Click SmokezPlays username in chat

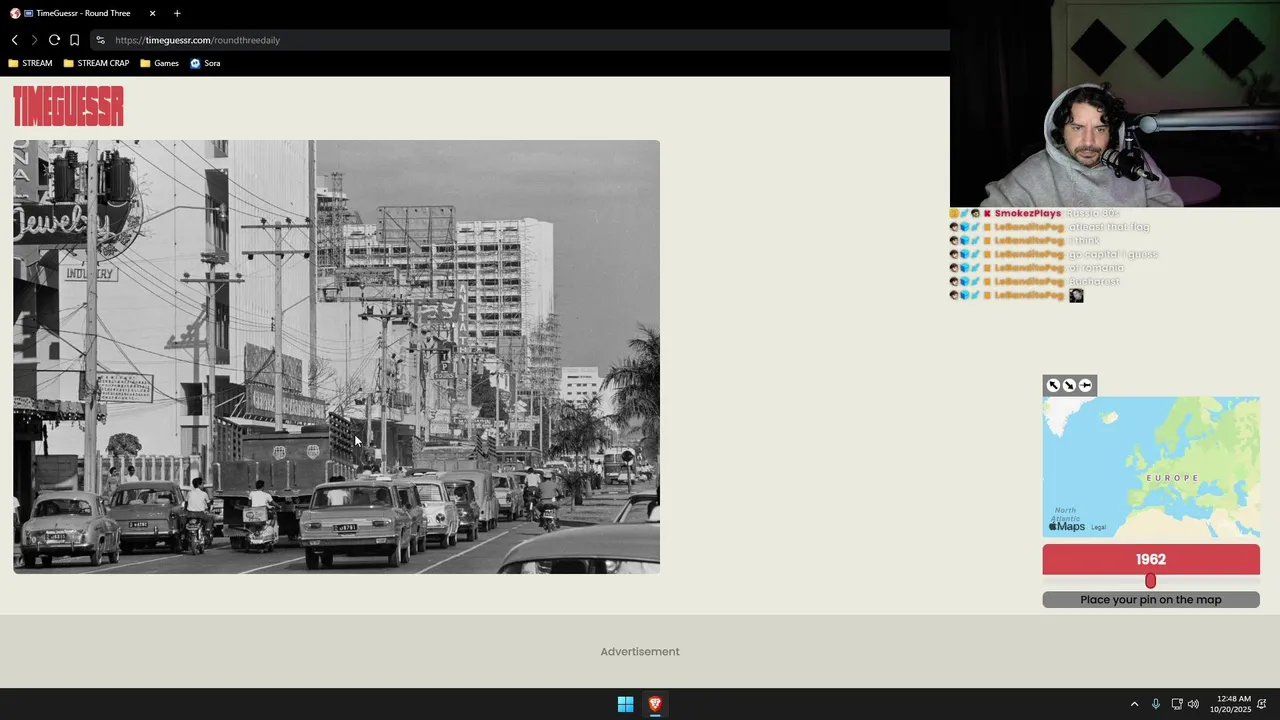tap(1027, 213)
